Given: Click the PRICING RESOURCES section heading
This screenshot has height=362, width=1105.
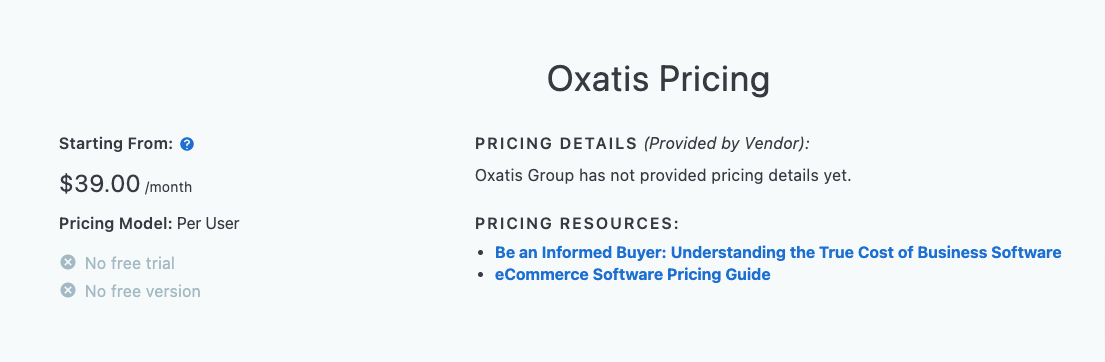Looking at the screenshot, I should (x=577, y=224).
